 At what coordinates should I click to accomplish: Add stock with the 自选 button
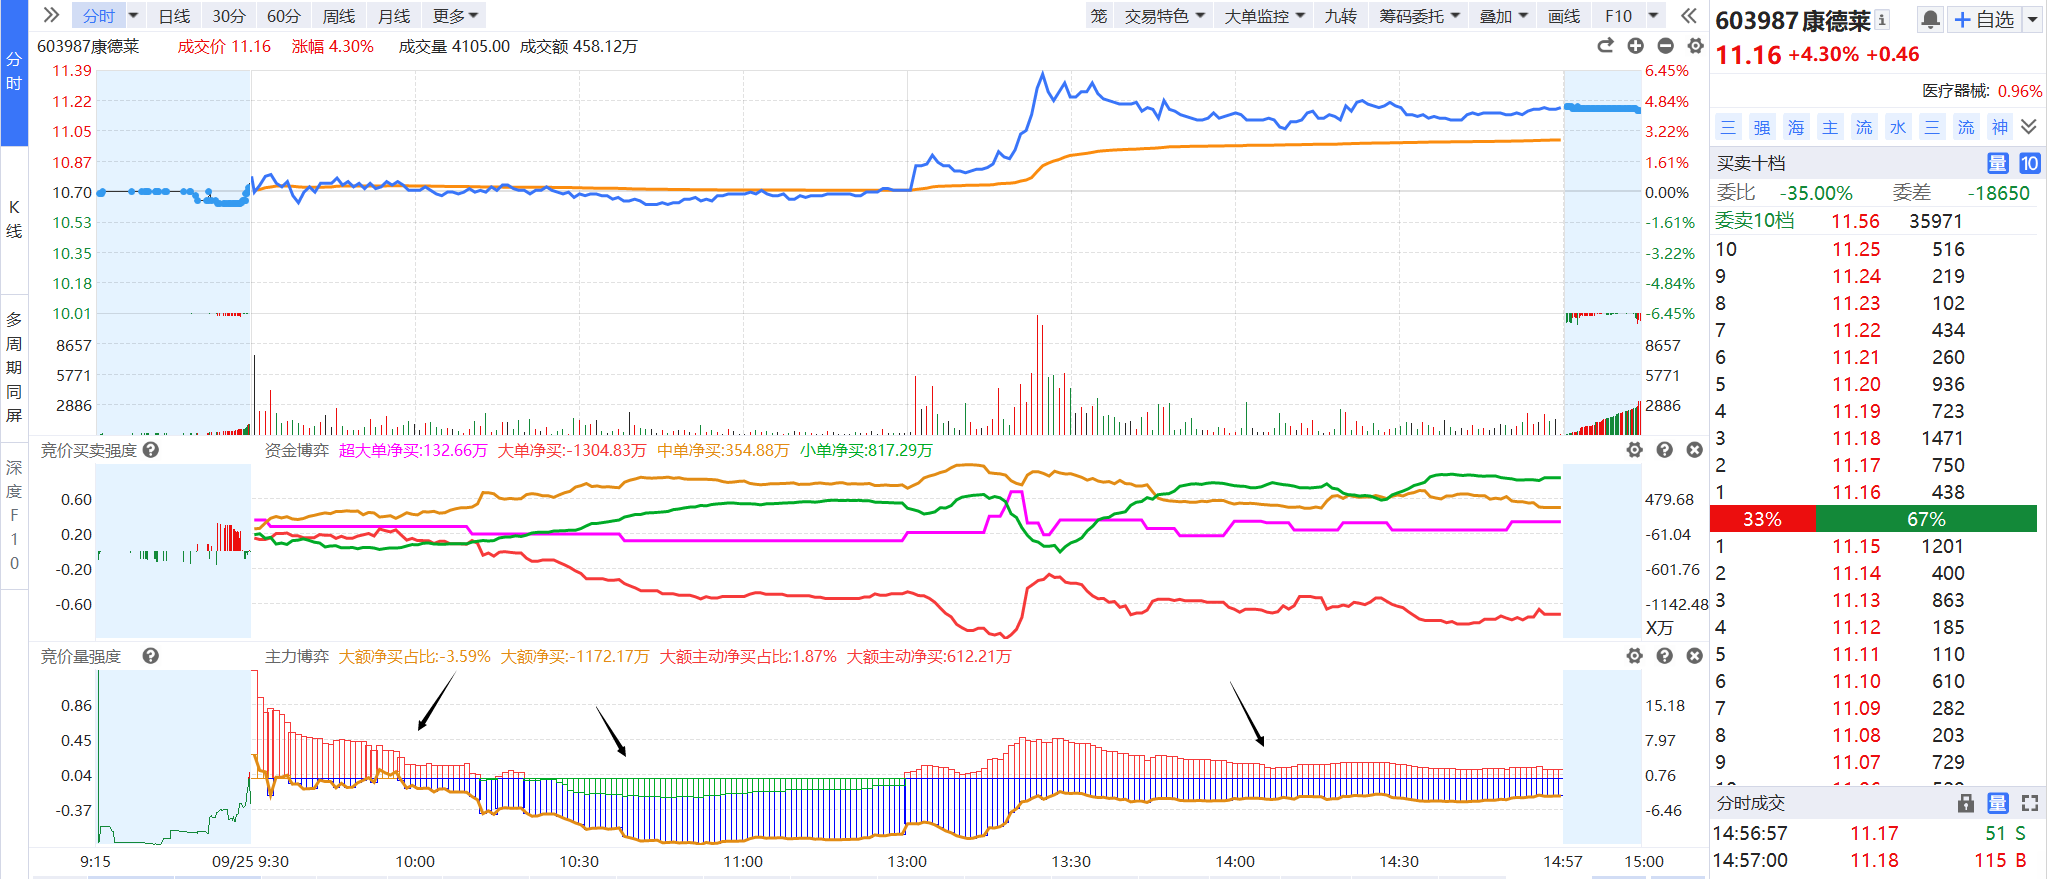click(x=1984, y=19)
